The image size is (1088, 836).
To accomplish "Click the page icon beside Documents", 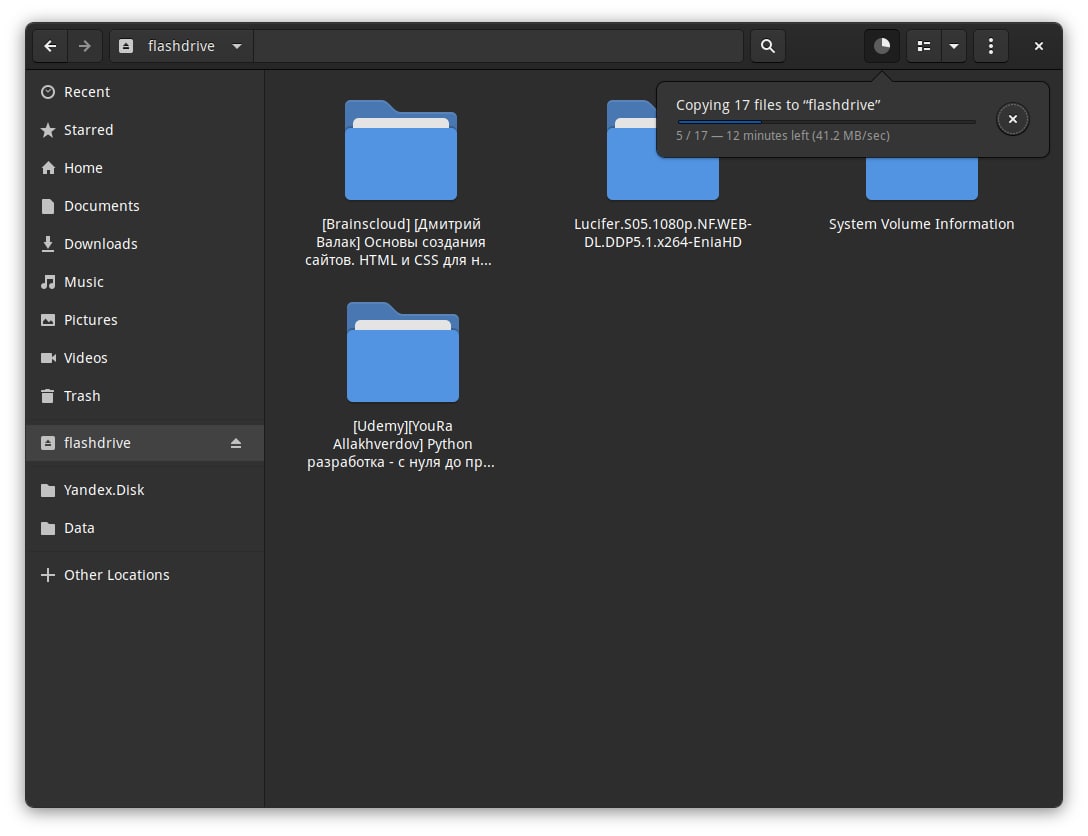I will coord(48,206).
